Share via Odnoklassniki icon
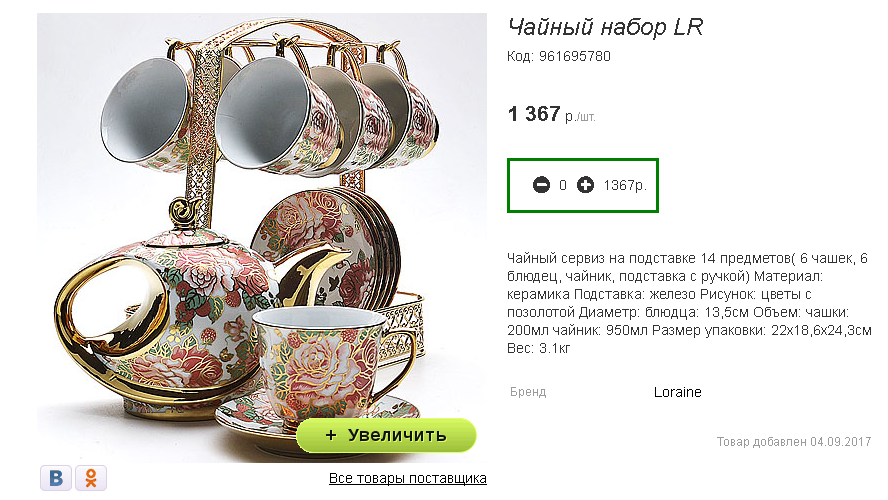The image size is (888, 500). click(91, 478)
